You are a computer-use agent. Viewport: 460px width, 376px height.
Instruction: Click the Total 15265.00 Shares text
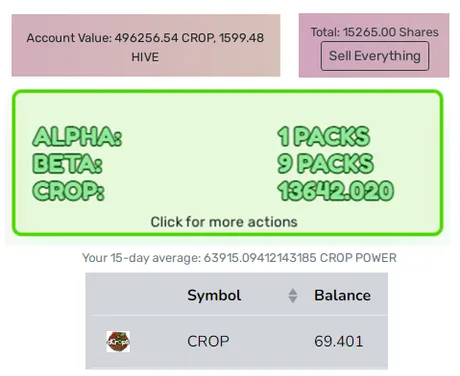click(375, 32)
